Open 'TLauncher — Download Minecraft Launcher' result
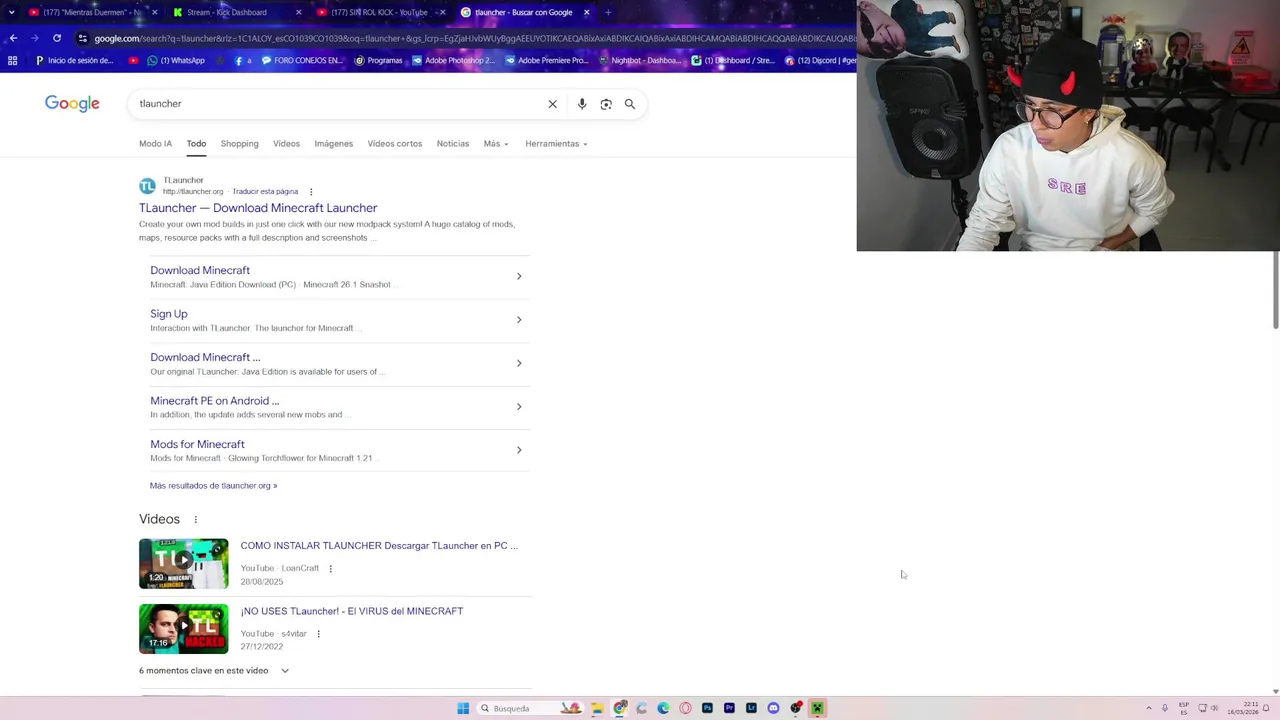 pyautogui.click(x=258, y=208)
